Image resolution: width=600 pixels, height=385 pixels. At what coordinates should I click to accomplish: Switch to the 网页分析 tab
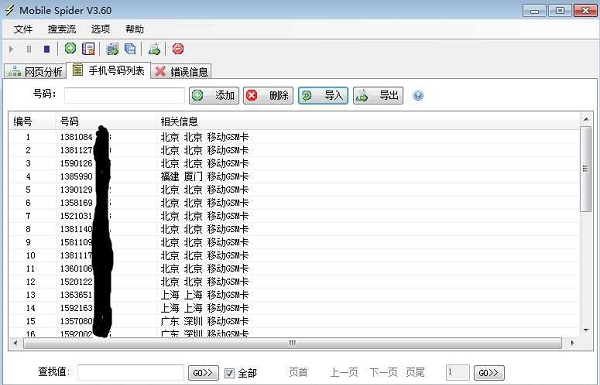[35, 71]
